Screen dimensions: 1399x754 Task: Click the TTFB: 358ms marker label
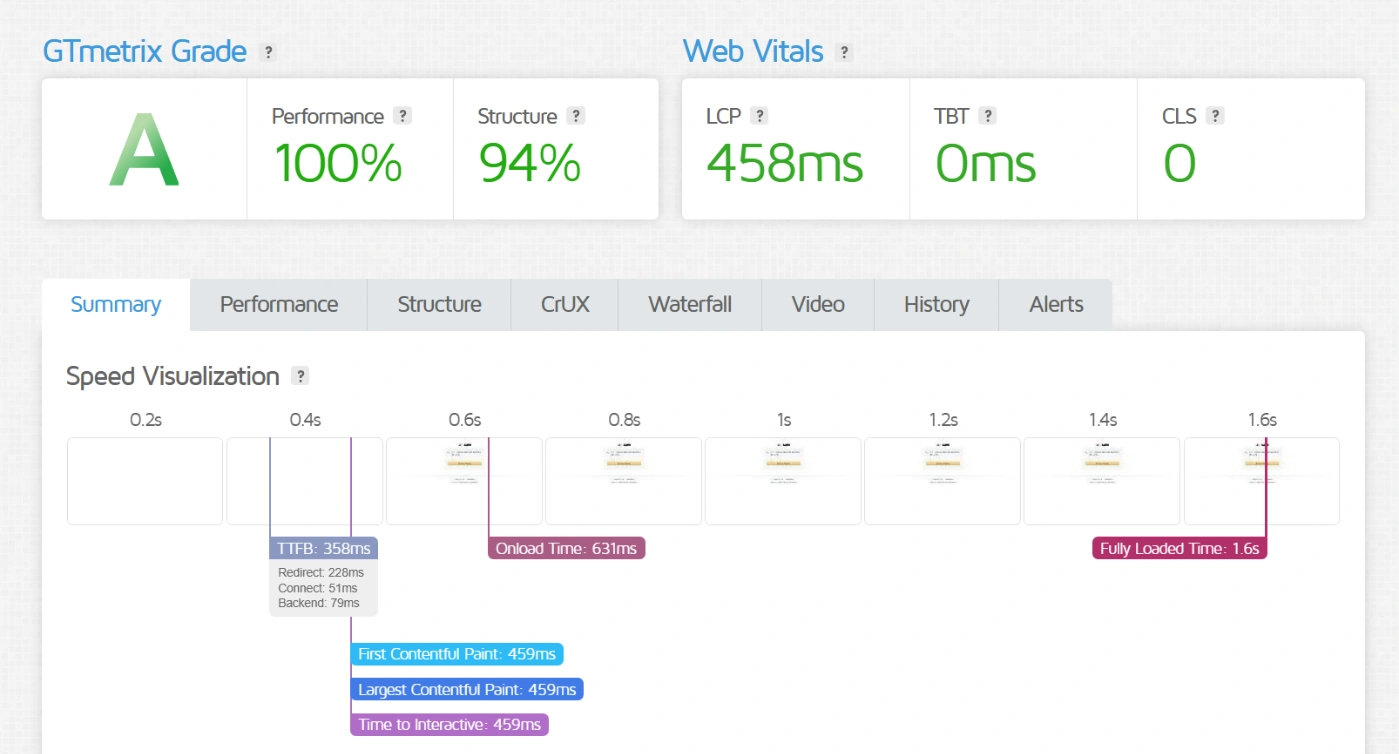324,548
